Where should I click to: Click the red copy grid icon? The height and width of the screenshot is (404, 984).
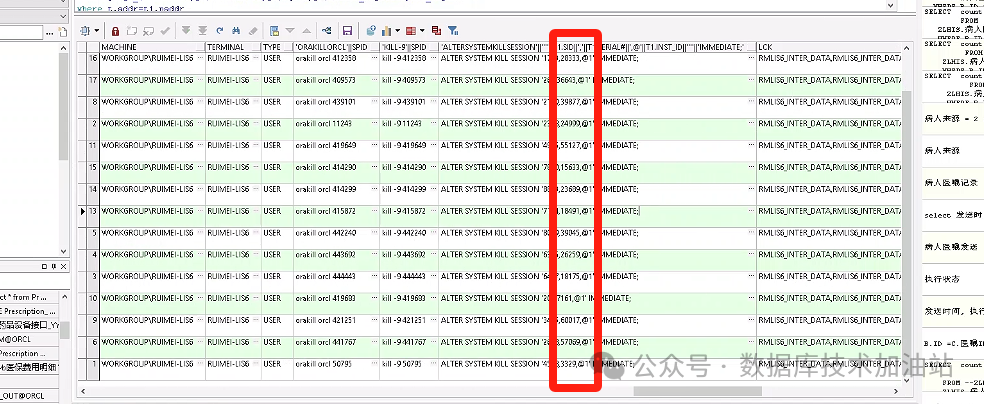tap(437, 30)
